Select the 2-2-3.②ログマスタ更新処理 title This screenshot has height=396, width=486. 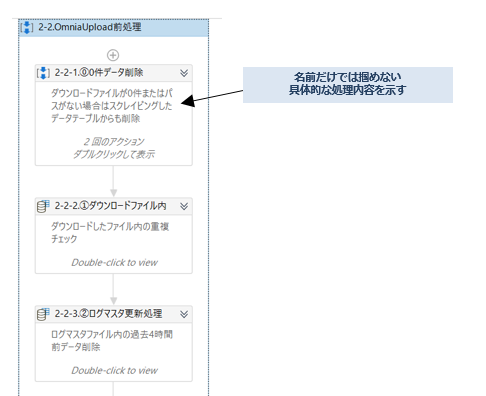(108, 314)
